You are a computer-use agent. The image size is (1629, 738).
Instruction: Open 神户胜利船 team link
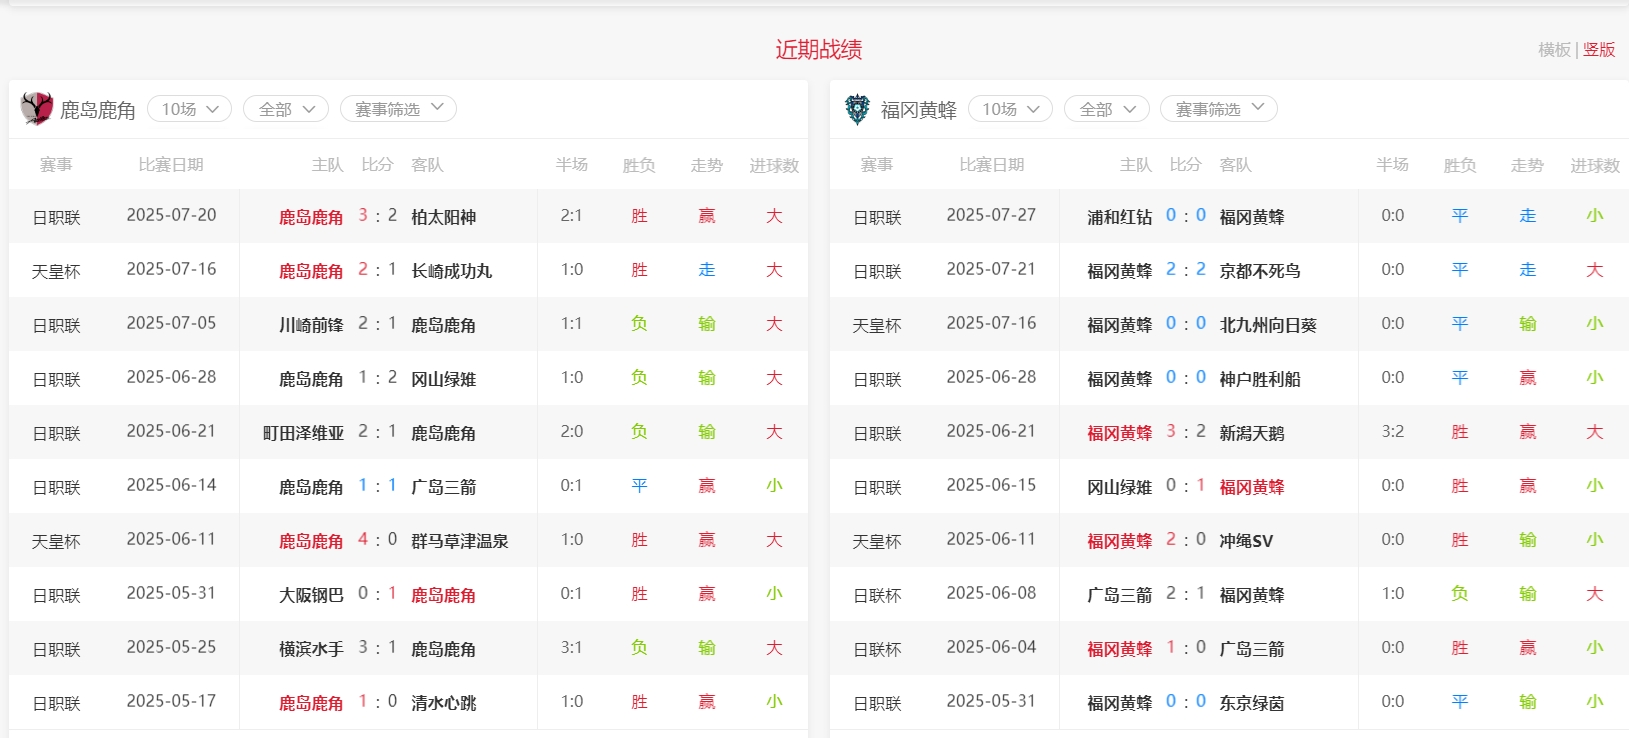[1259, 379]
